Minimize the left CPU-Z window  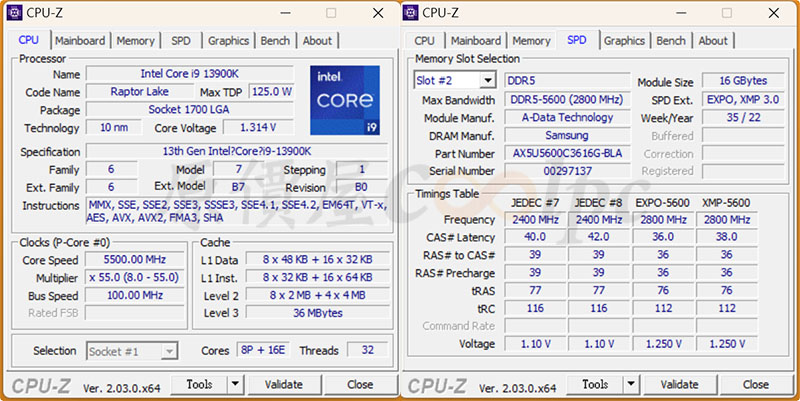(x=285, y=13)
